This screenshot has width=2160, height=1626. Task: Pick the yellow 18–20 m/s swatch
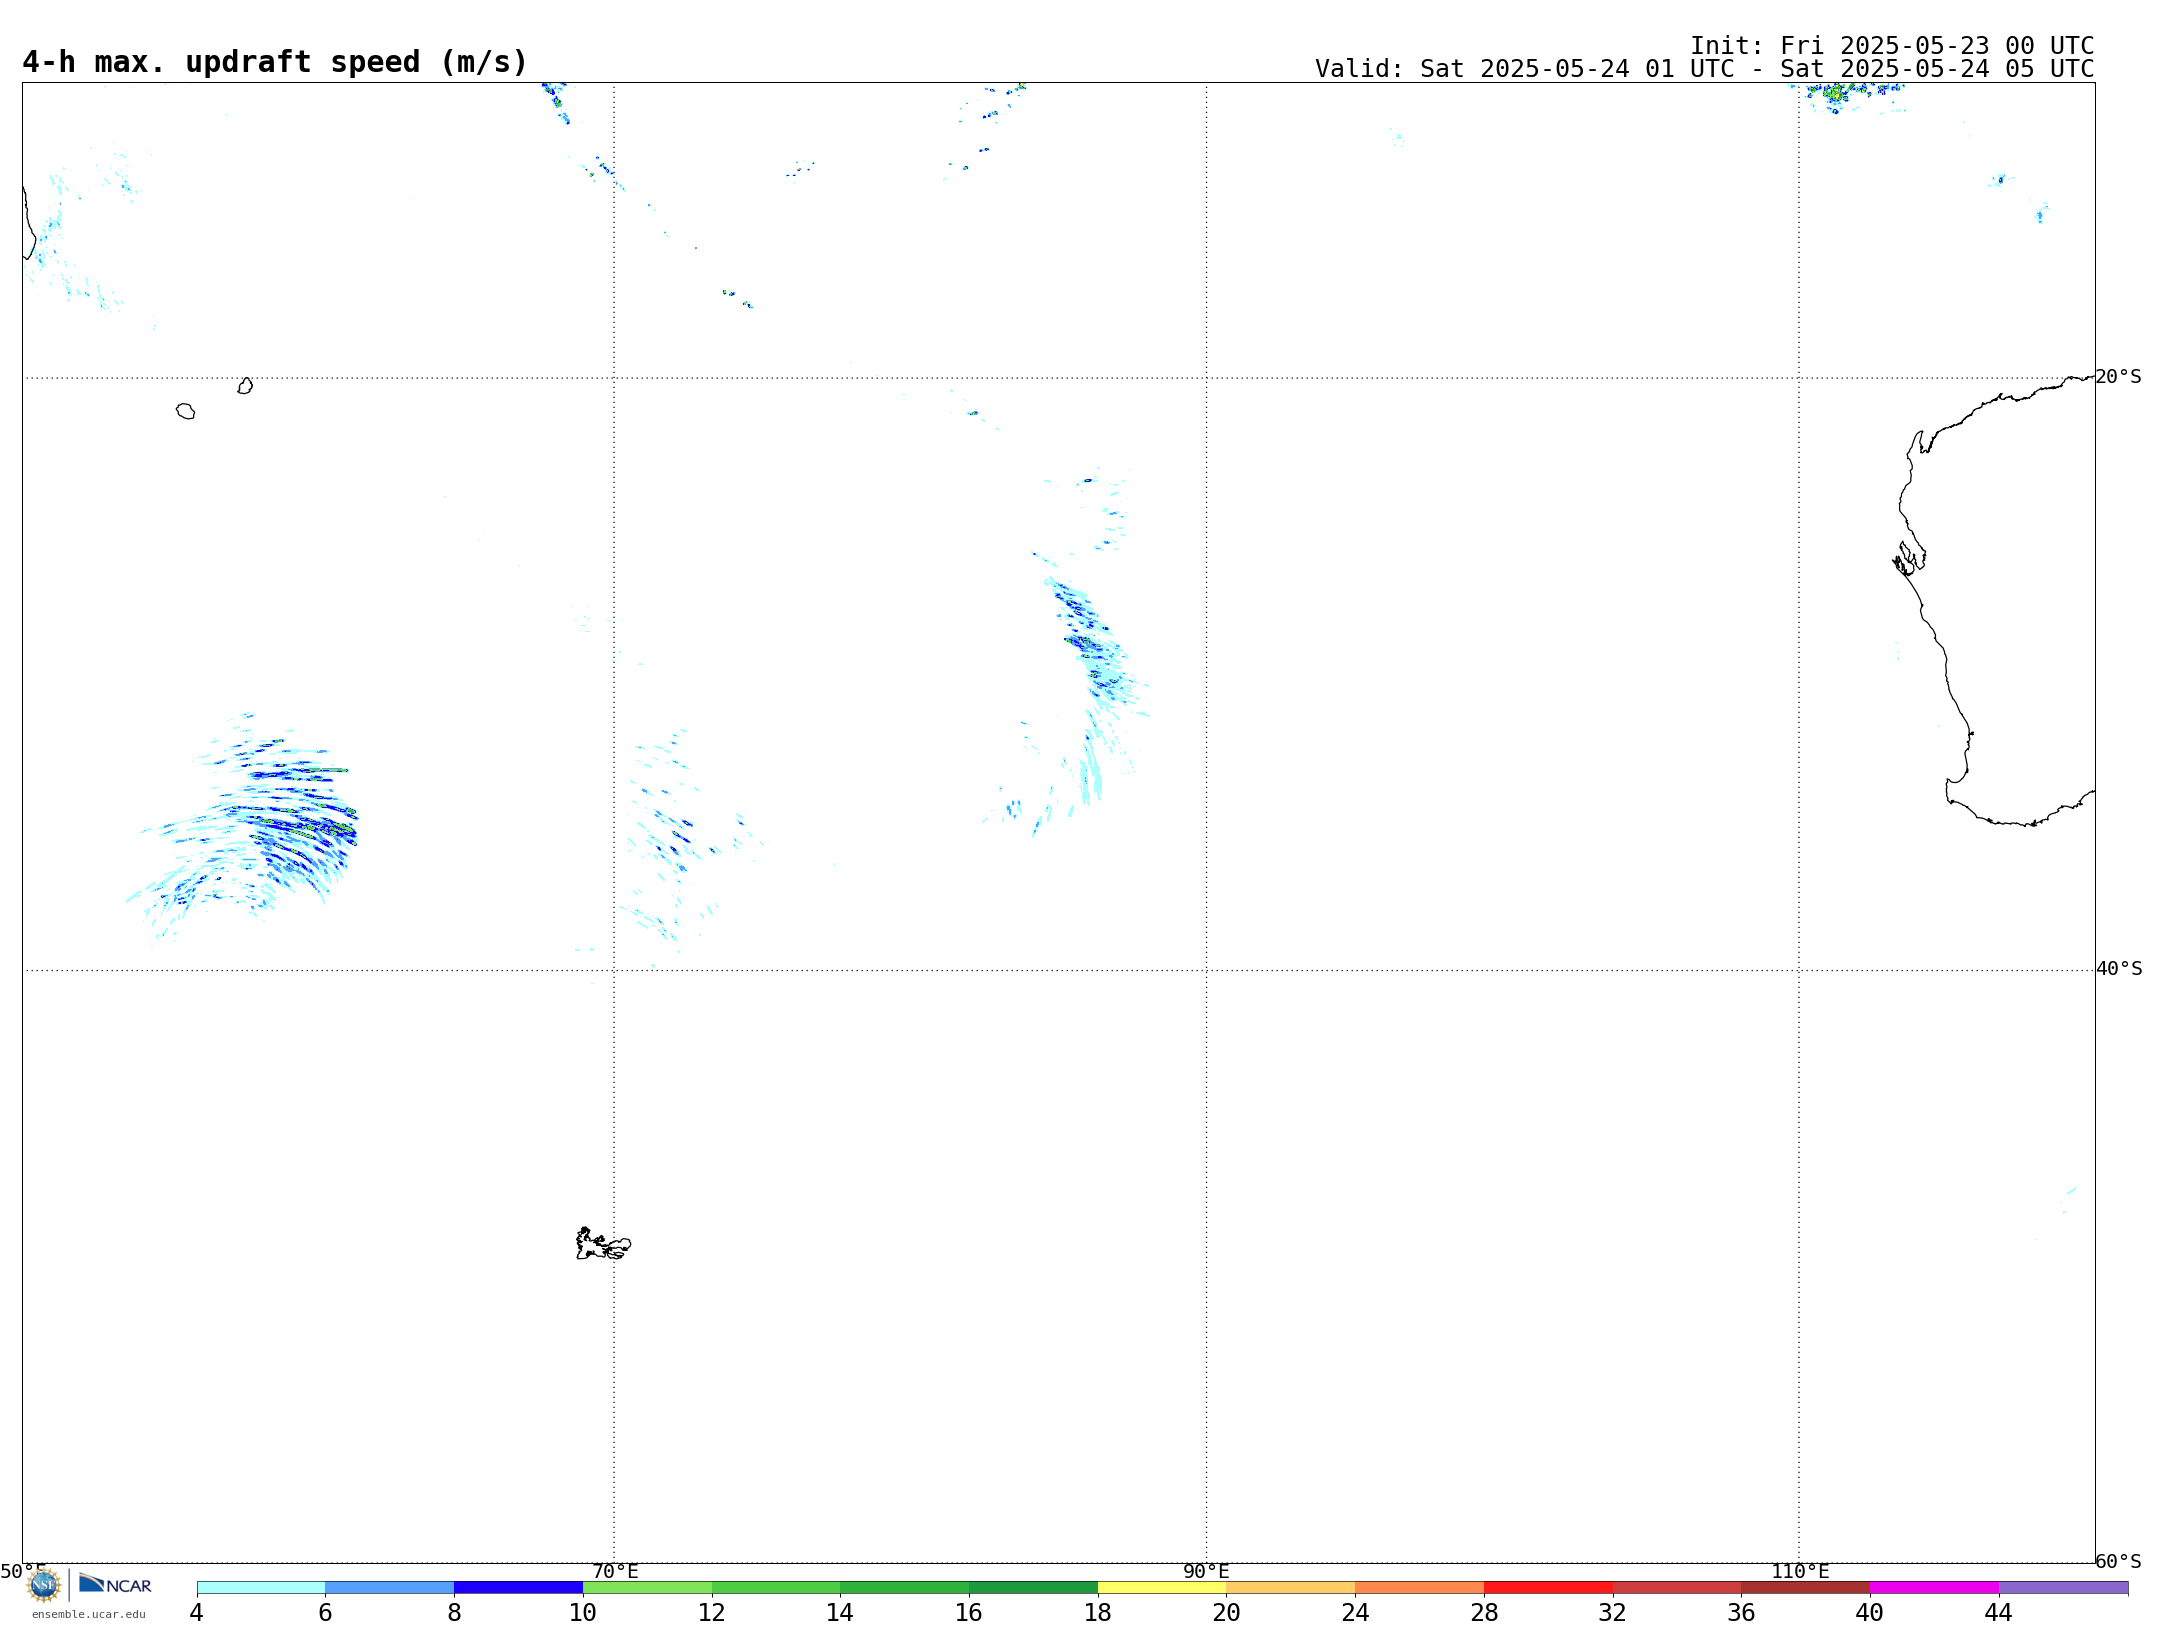point(1162,1587)
